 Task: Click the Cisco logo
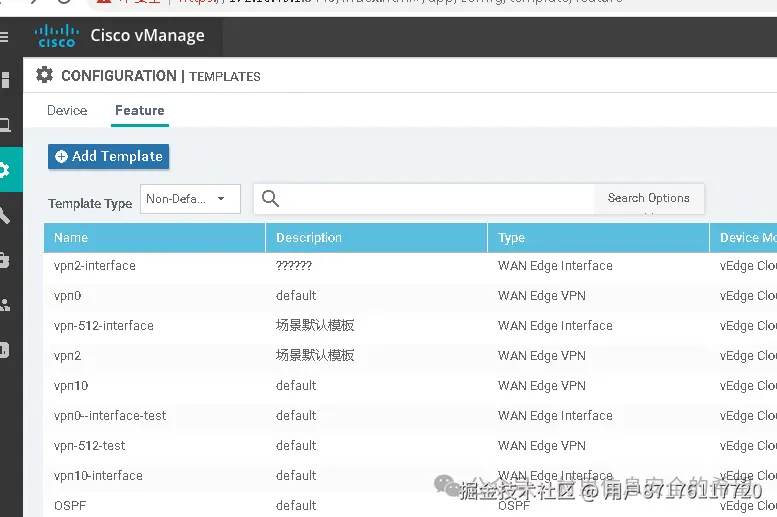tap(56, 36)
